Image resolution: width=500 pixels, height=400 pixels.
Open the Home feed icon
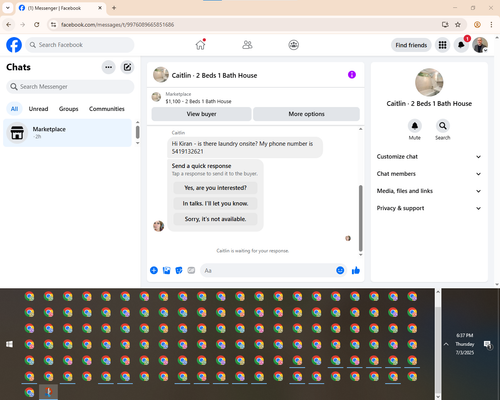coord(200,45)
